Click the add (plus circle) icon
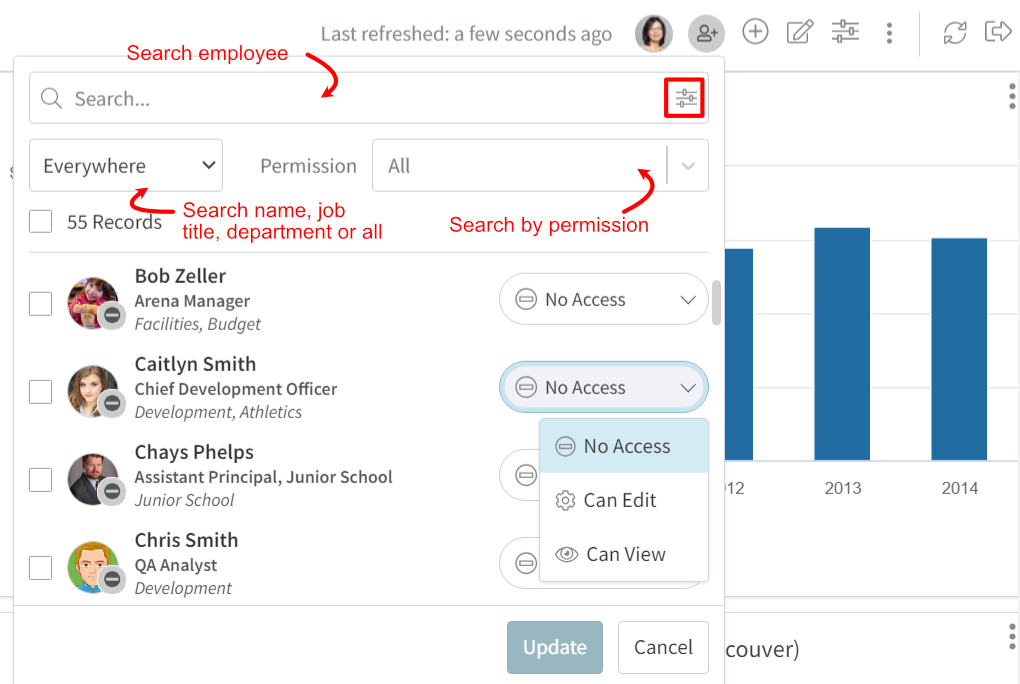The width and height of the screenshot is (1020, 684). click(755, 32)
